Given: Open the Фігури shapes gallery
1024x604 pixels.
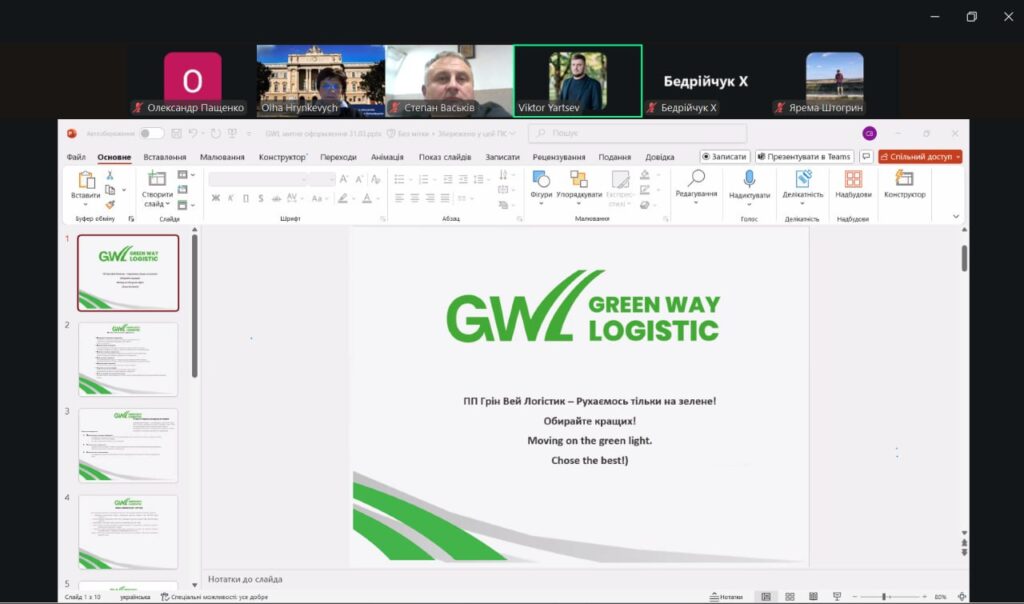Looking at the screenshot, I should pos(541,179).
